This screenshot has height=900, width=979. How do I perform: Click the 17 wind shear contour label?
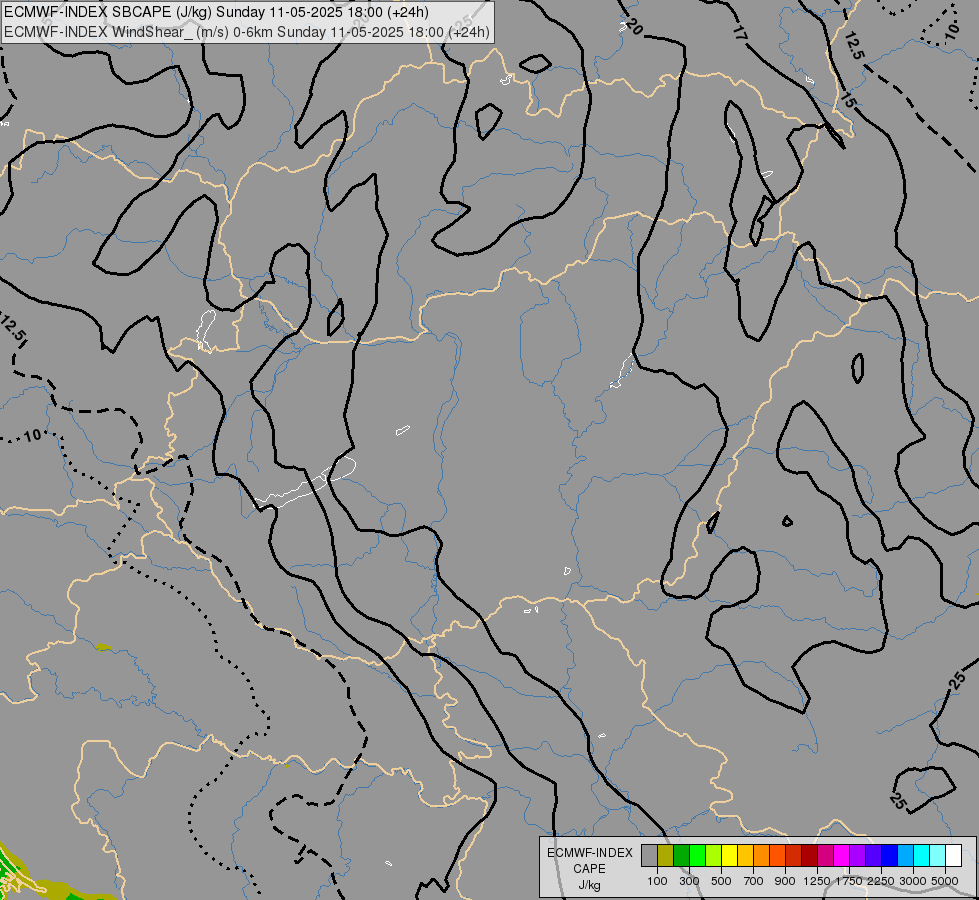pos(739,32)
